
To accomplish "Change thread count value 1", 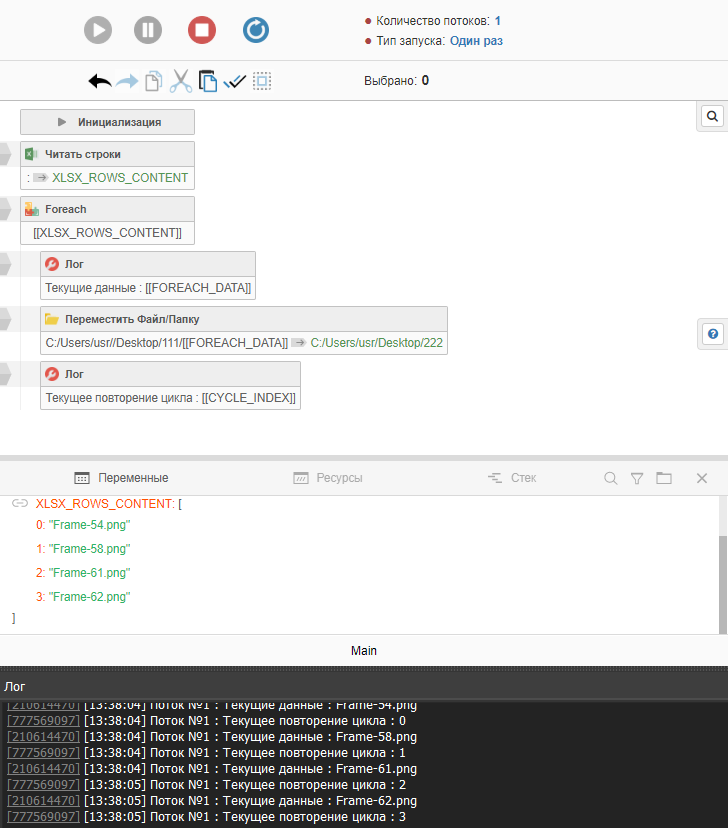I will pyautogui.click(x=498, y=20).
